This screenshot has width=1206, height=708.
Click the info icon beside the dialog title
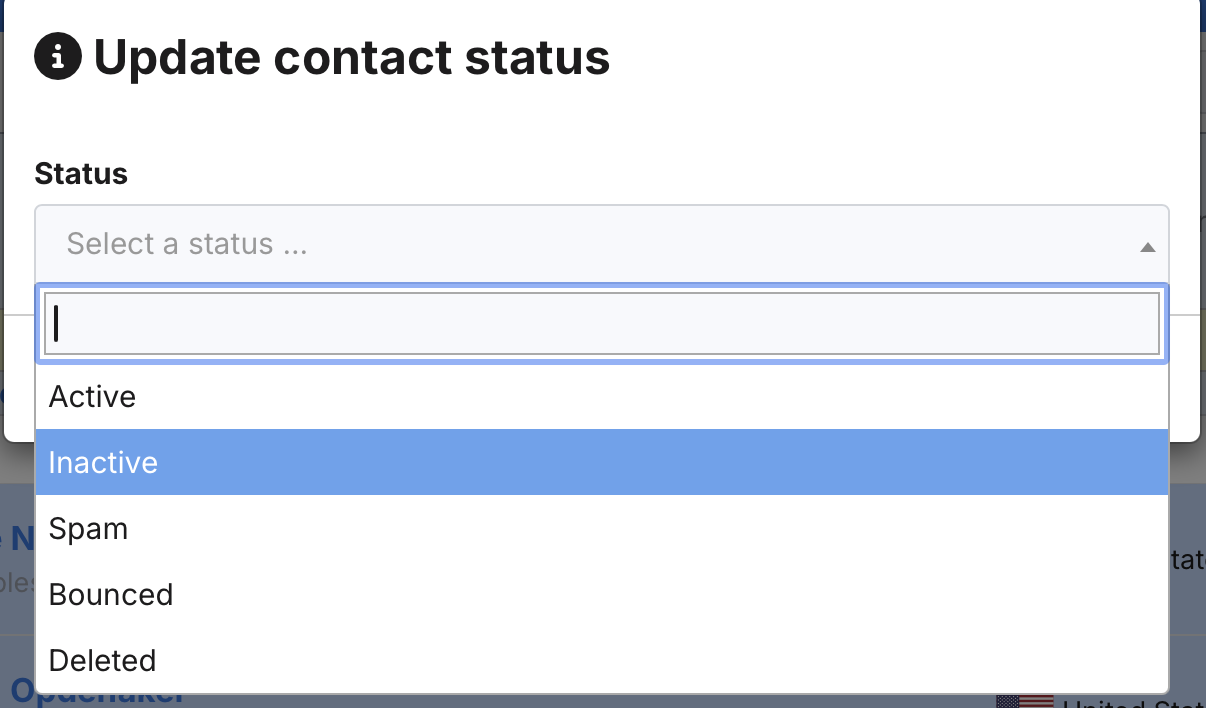click(x=58, y=58)
